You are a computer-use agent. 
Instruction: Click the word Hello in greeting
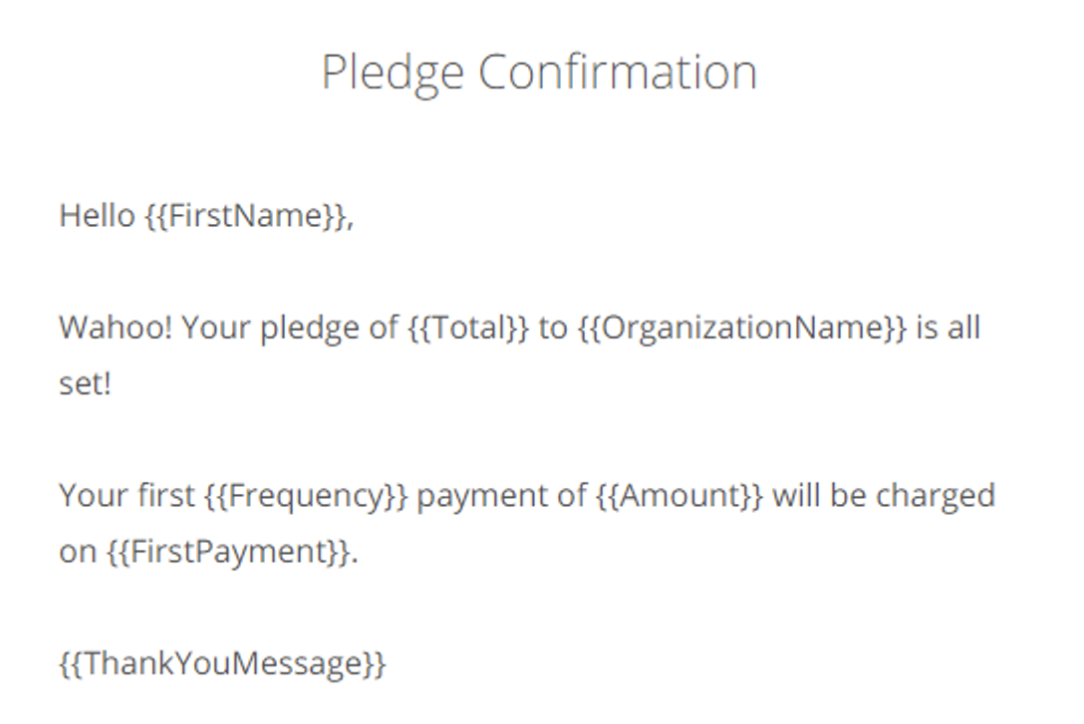pyautogui.click(x=97, y=215)
